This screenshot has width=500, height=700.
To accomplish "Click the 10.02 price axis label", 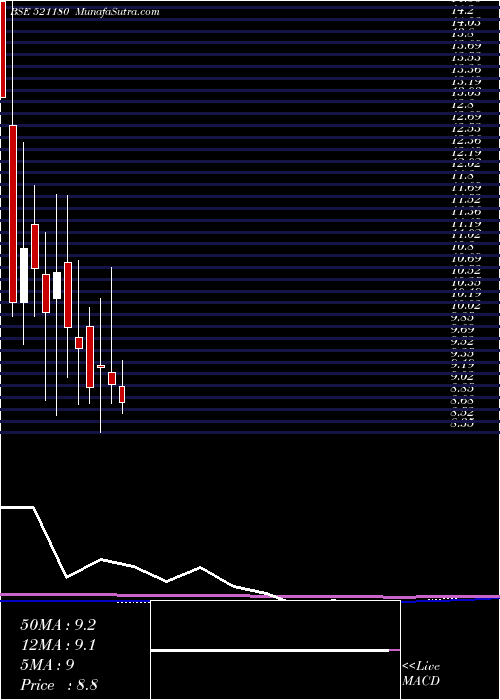I will pyautogui.click(x=466, y=306).
